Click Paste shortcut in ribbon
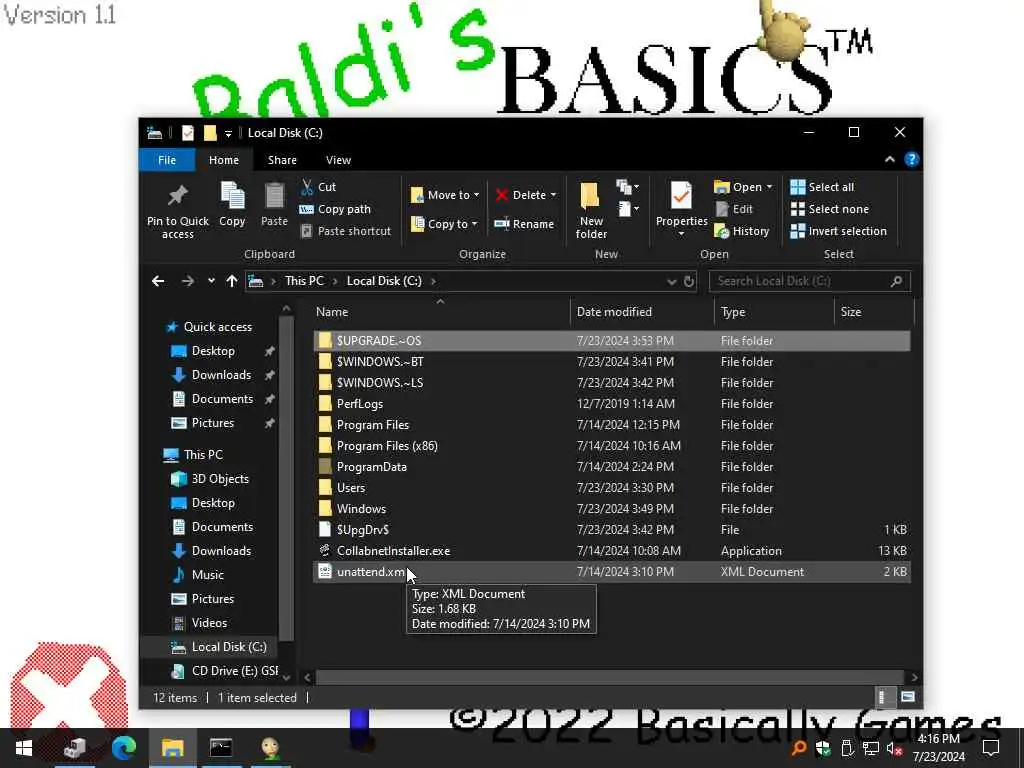The image size is (1024, 768). (x=345, y=231)
